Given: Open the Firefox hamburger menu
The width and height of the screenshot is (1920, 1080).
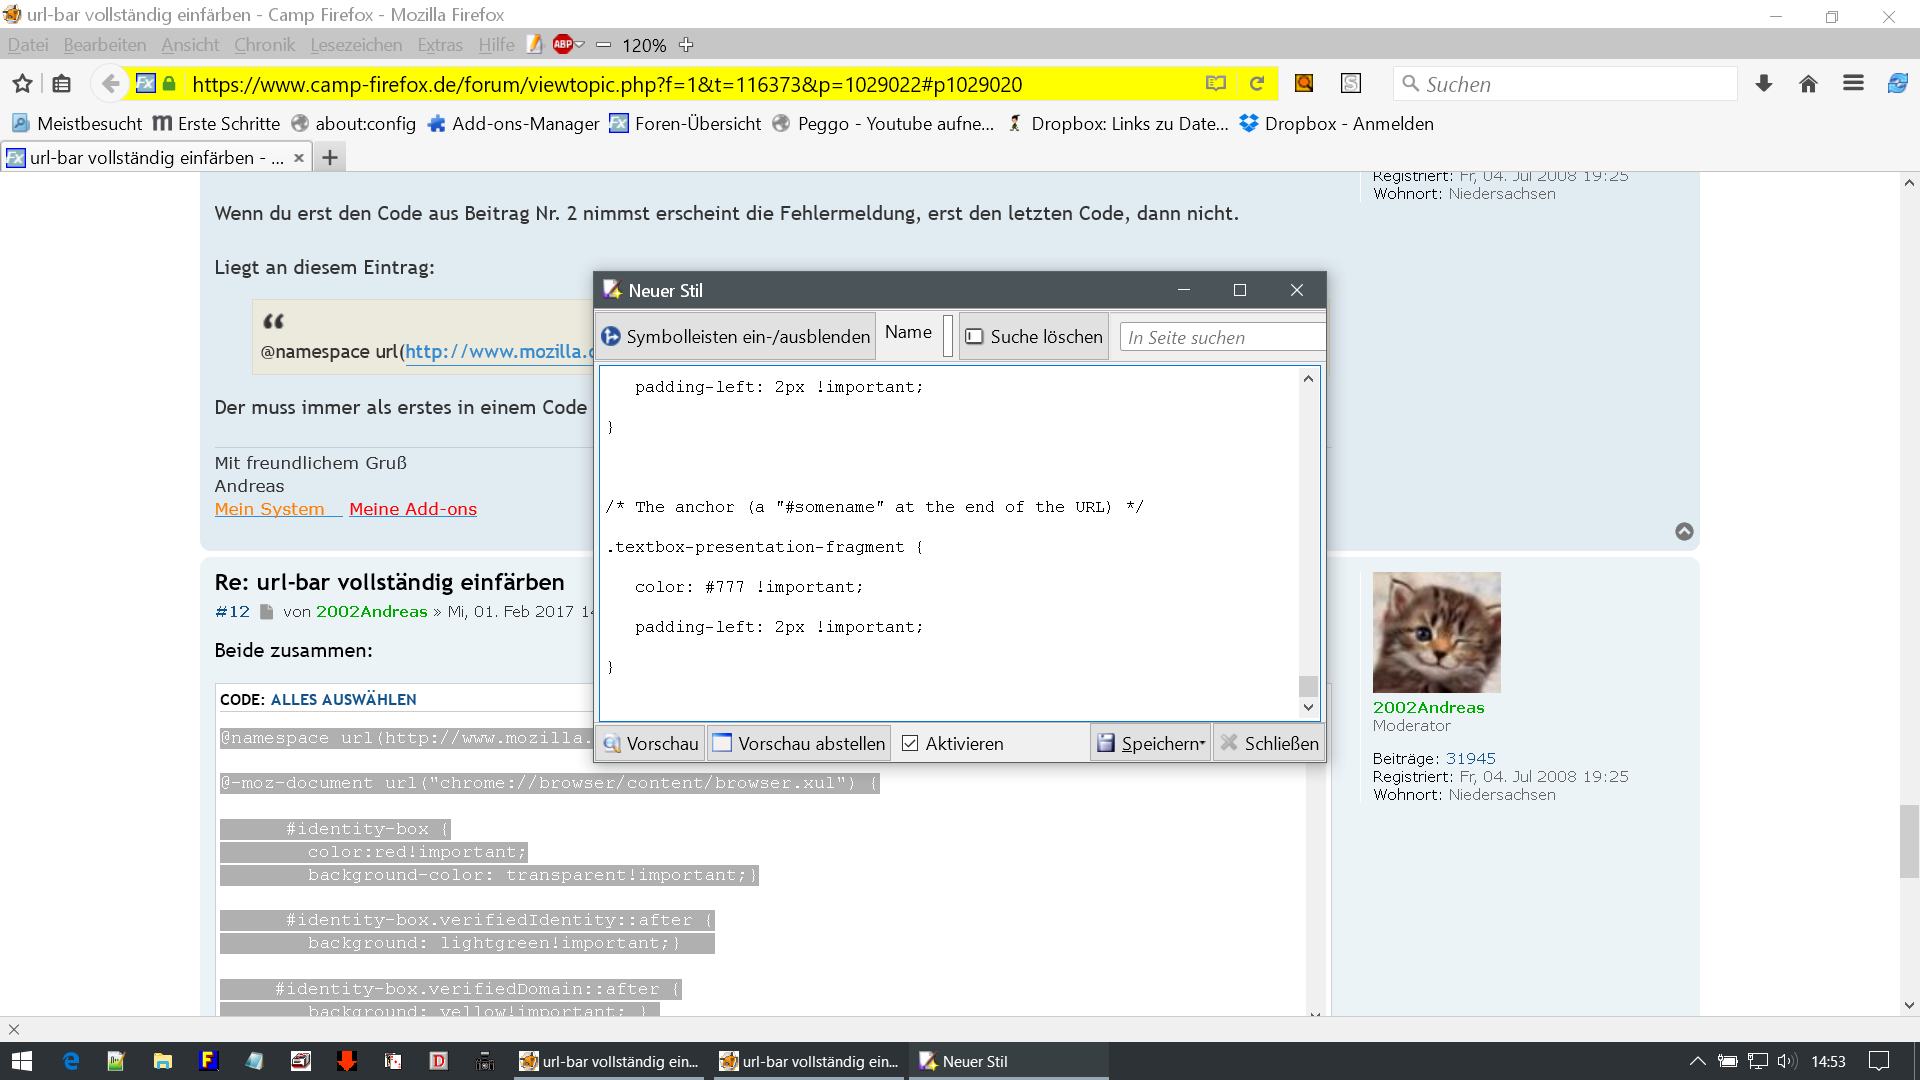Looking at the screenshot, I should (x=1853, y=84).
